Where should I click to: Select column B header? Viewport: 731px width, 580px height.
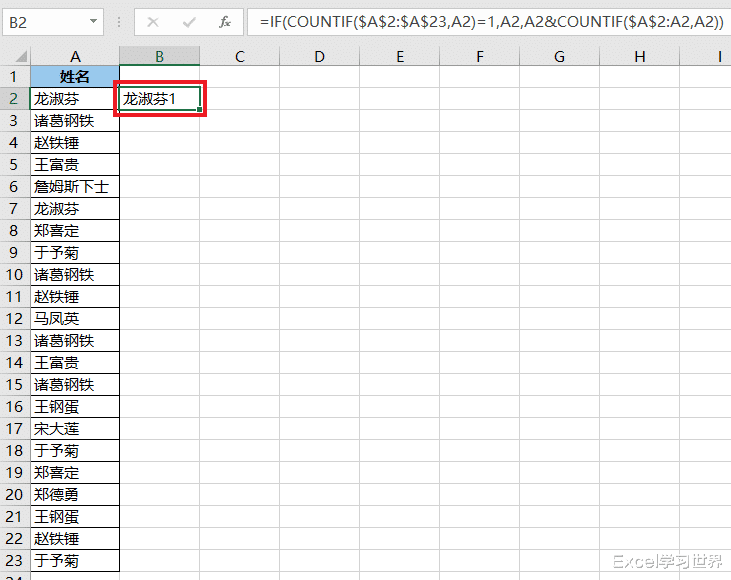tap(159, 56)
